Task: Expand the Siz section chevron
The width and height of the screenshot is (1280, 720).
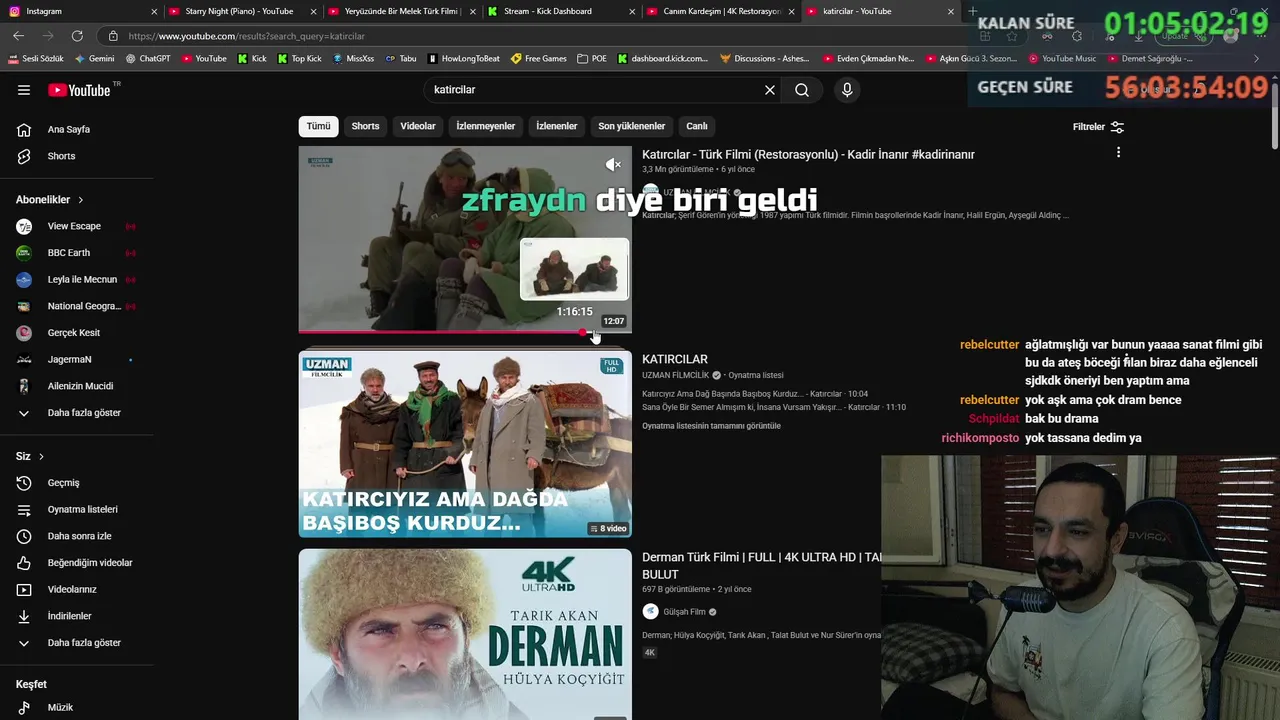Action: pyautogui.click(x=41, y=456)
